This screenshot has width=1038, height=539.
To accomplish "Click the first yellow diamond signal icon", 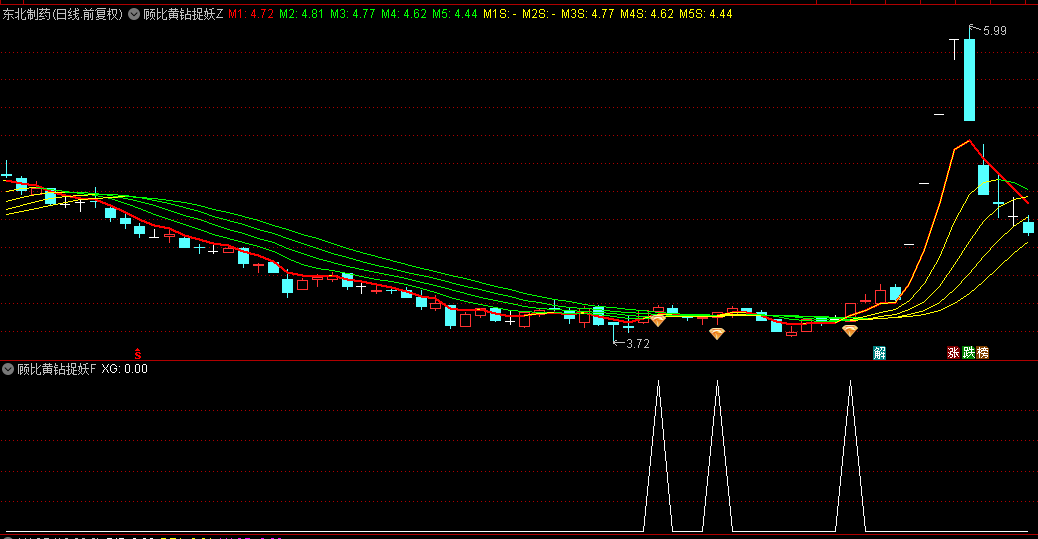I will tap(658, 320).
